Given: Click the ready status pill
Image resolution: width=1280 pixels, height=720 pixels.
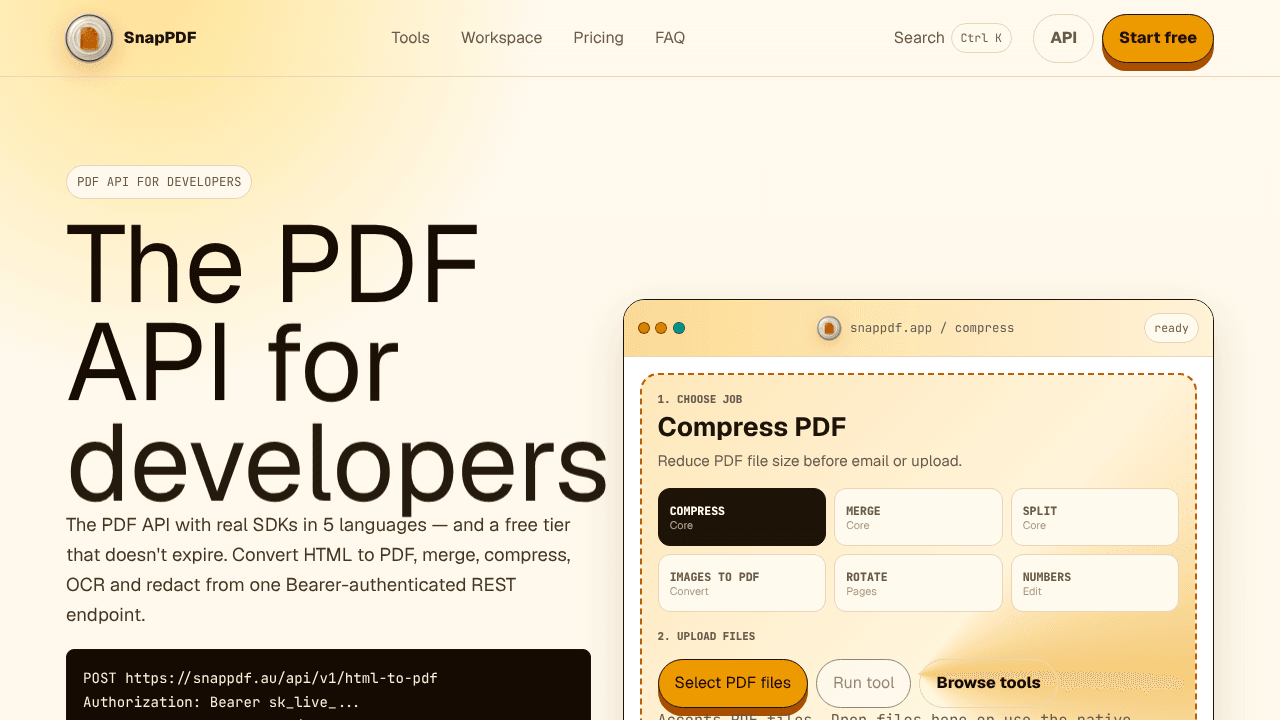Looking at the screenshot, I should pos(1171,328).
